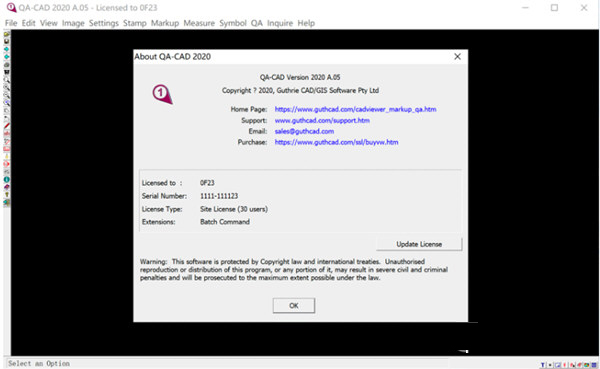Viewport: 600px width, 369px height.
Task: Click the serial number 1111-111123
Action: point(219,196)
